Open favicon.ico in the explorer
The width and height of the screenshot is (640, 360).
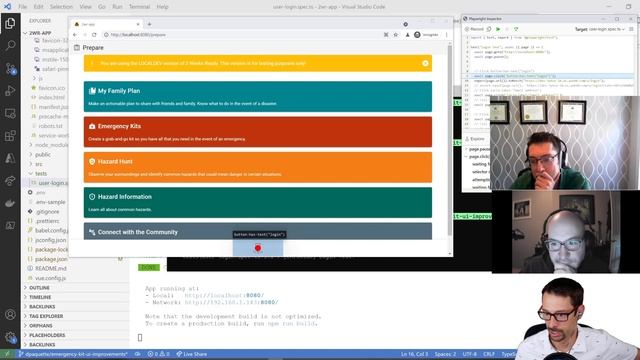coord(51,88)
